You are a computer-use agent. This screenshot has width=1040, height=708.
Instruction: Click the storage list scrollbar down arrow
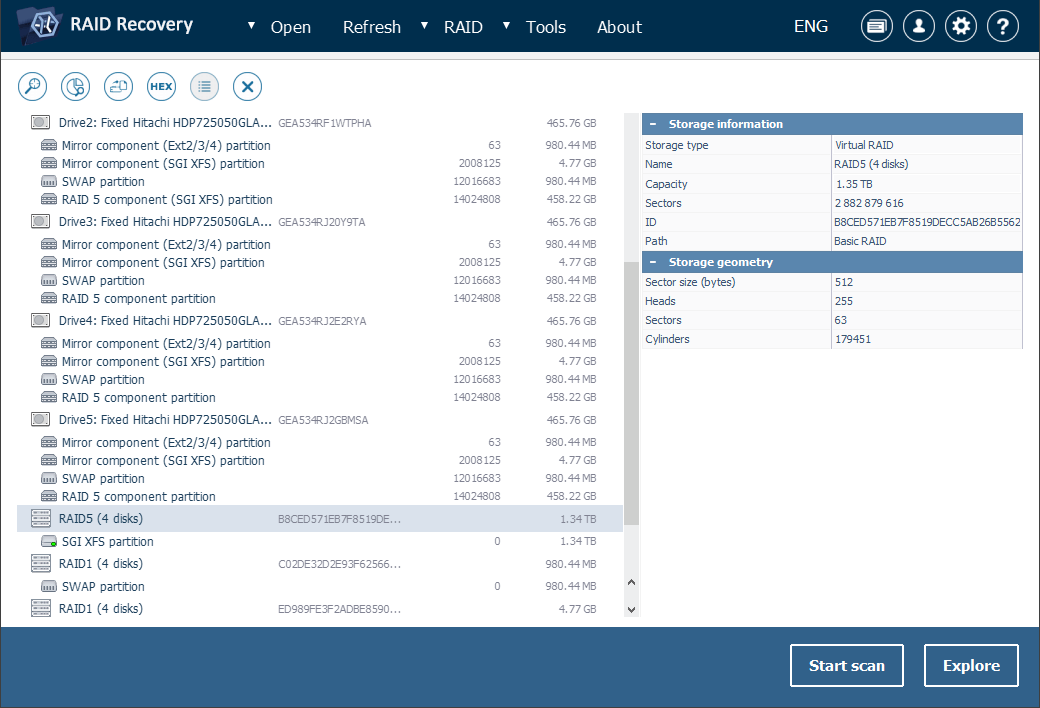tap(631, 609)
